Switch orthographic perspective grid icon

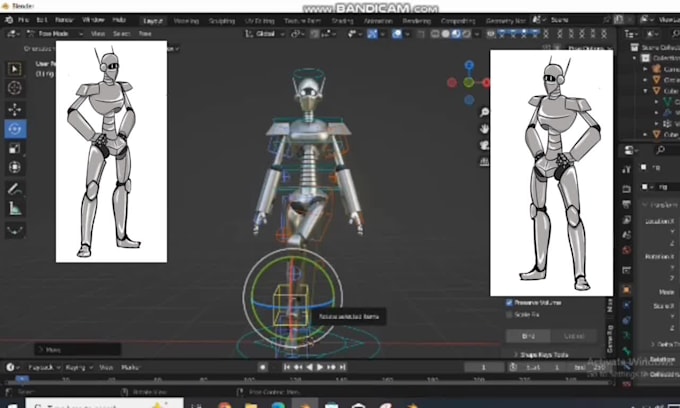coord(484,162)
